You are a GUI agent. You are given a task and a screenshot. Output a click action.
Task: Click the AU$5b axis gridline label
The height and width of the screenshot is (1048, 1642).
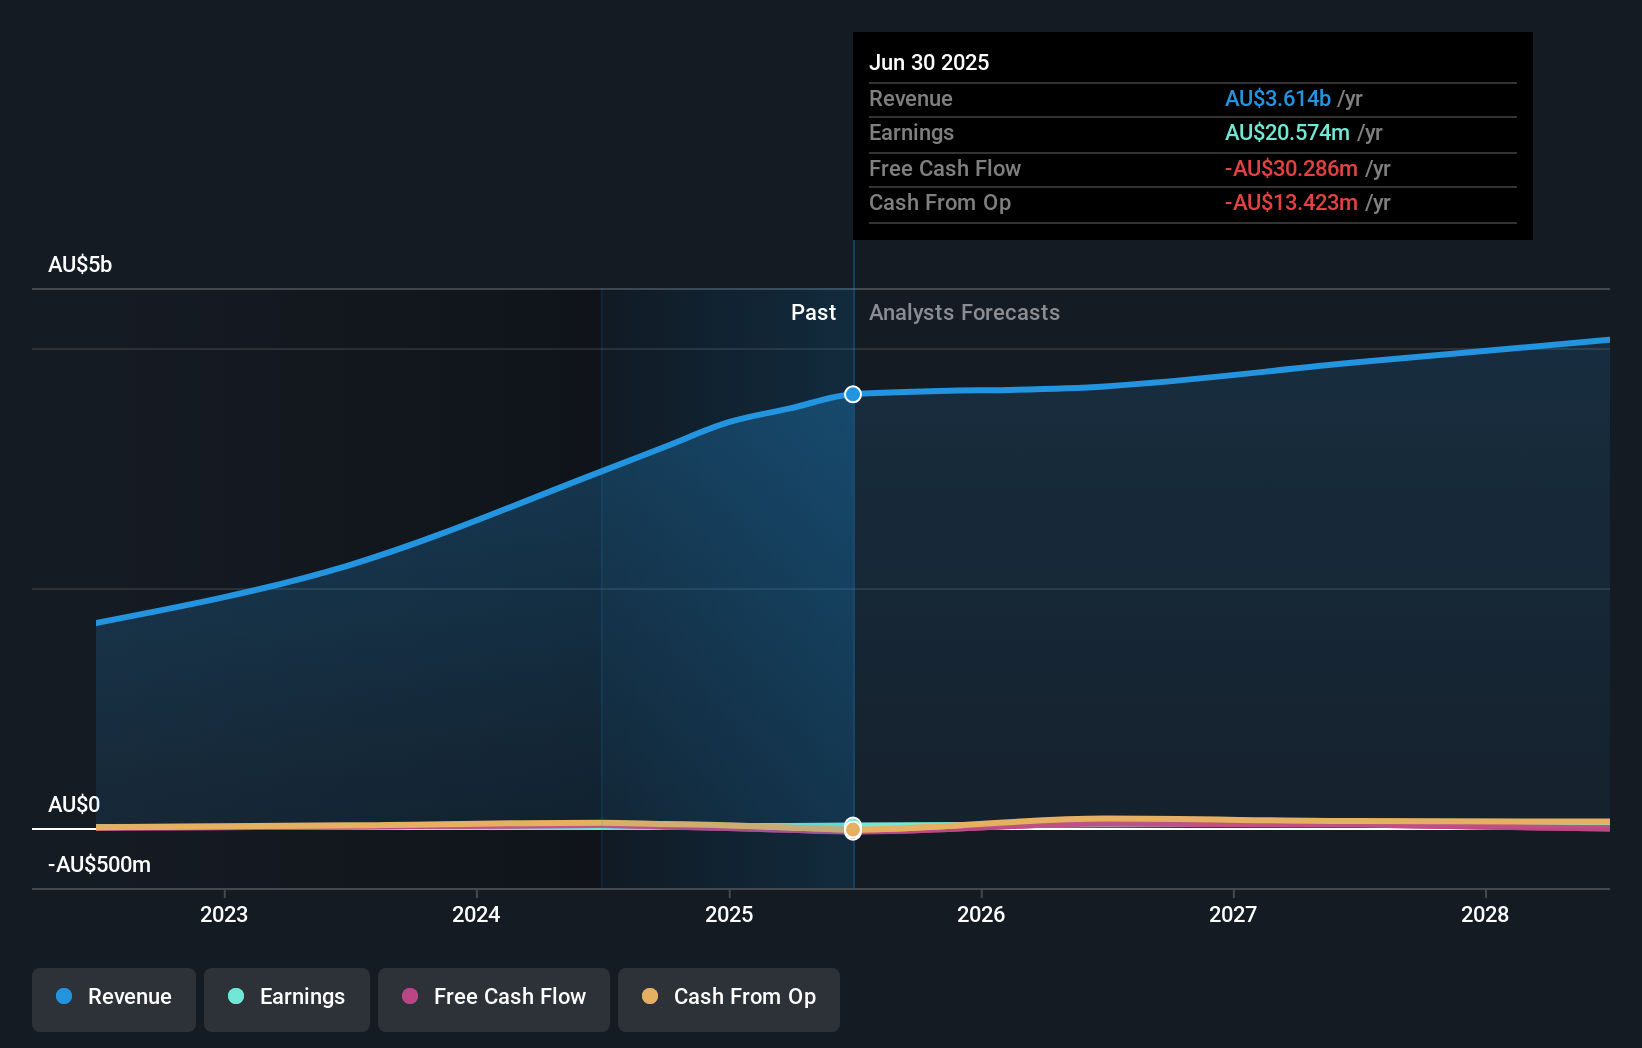click(x=79, y=264)
